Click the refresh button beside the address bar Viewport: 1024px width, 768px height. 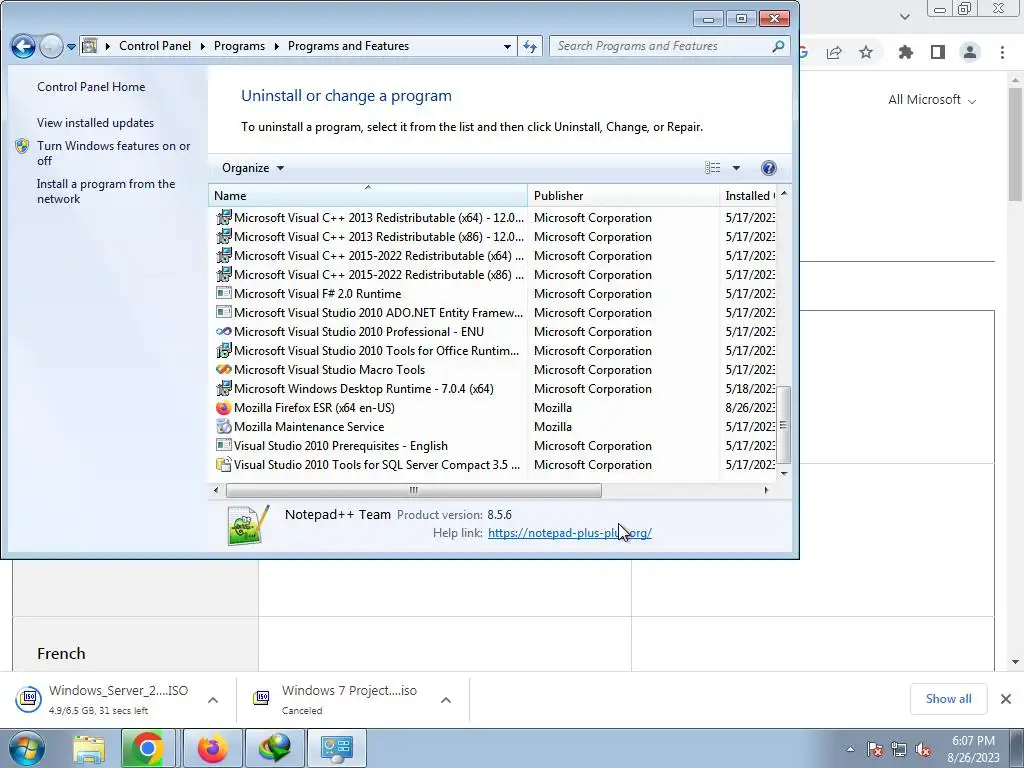(530, 46)
